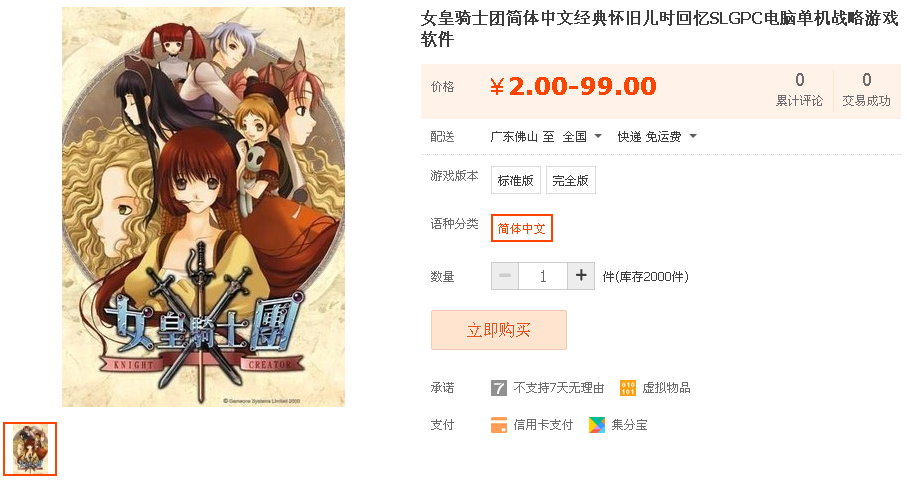
Task: Open the 全国 destination dropdown
Action: point(582,137)
